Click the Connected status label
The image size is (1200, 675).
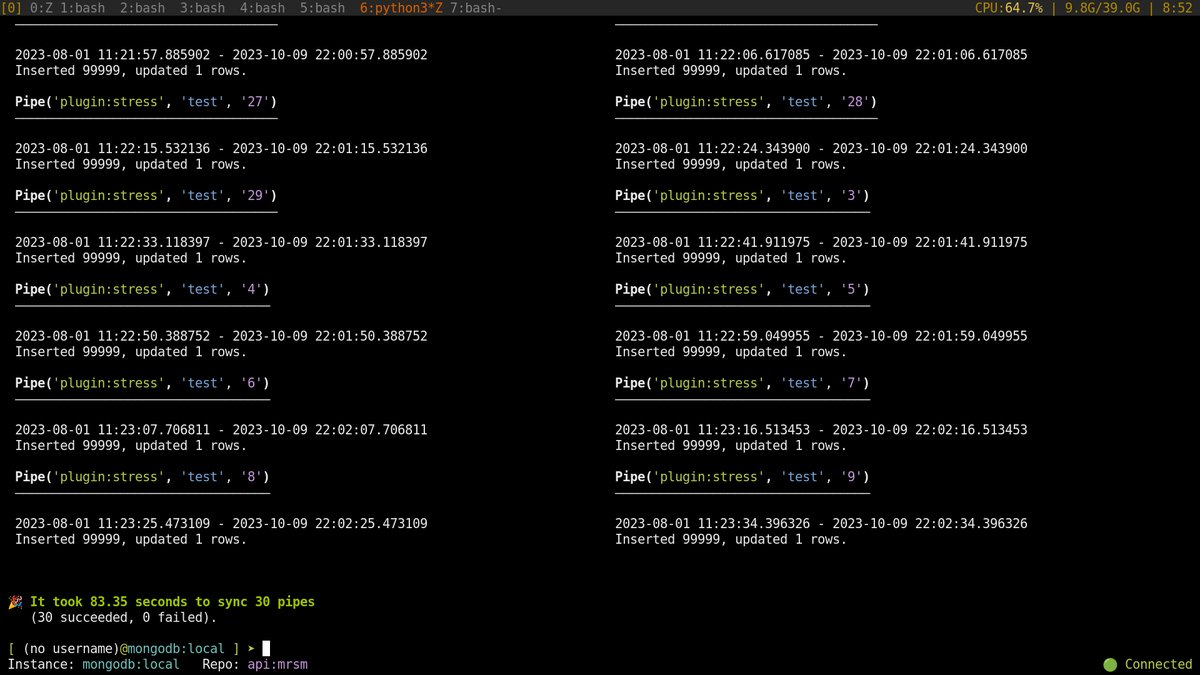[x=1158, y=664]
